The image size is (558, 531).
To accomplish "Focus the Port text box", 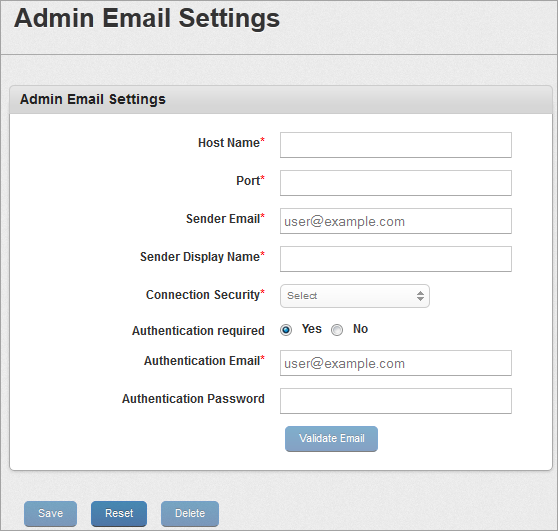I will [396, 183].
